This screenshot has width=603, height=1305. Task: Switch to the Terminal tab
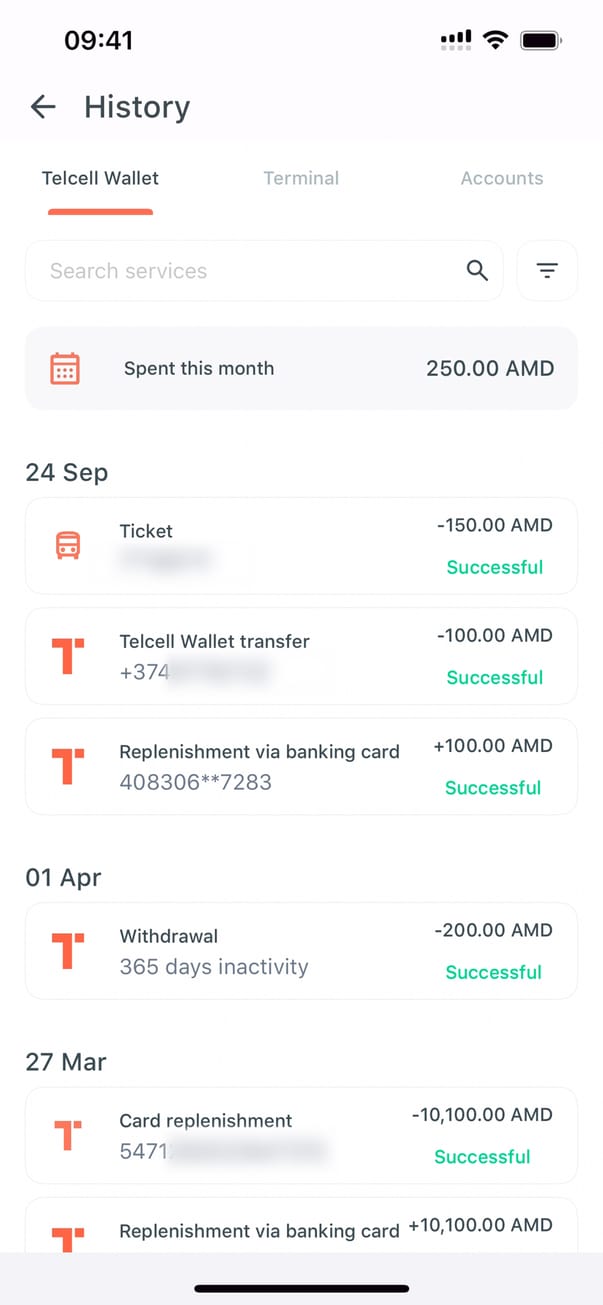301,178
